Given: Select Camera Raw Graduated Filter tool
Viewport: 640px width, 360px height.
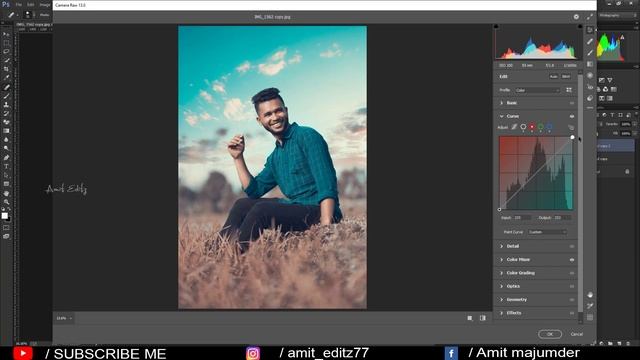Looking at the screenshot, I should (590, 64).
